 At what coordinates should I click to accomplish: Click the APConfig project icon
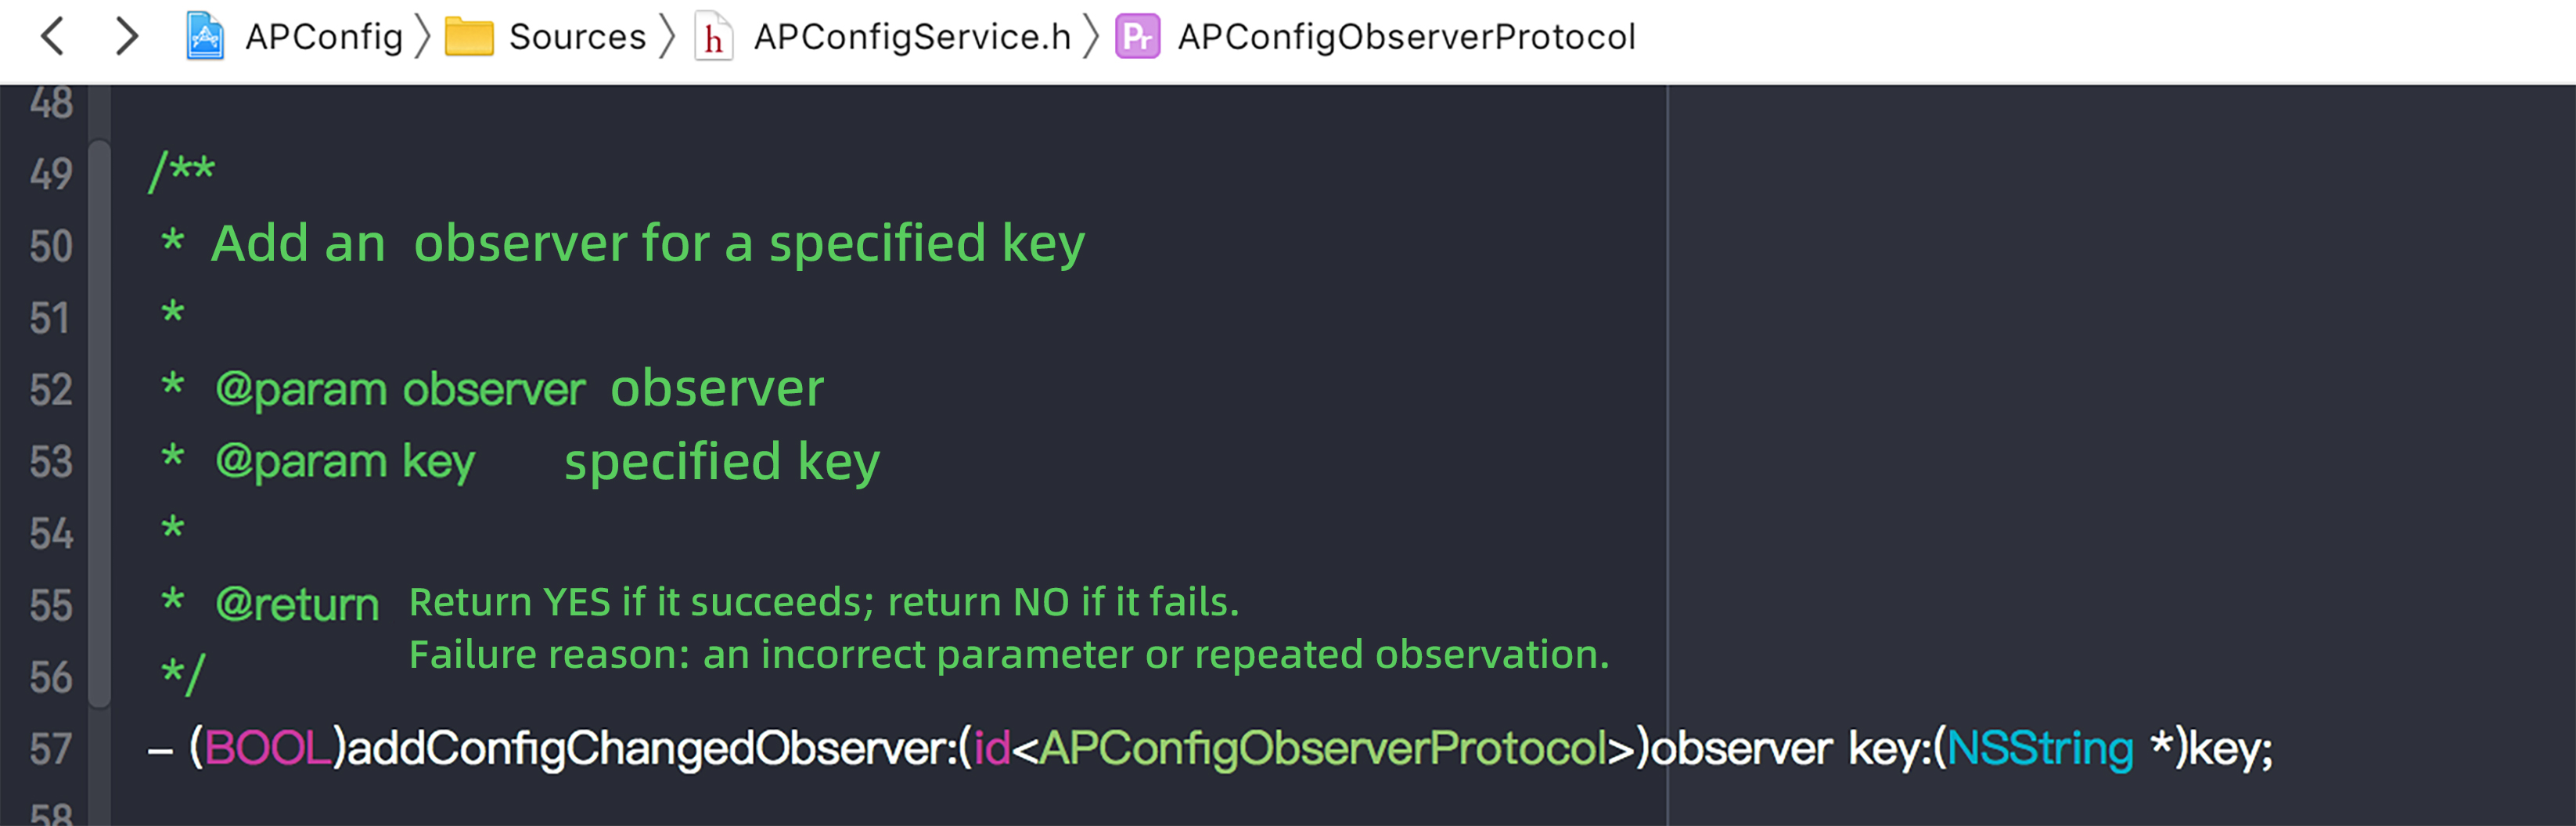[x=205, y=37]
